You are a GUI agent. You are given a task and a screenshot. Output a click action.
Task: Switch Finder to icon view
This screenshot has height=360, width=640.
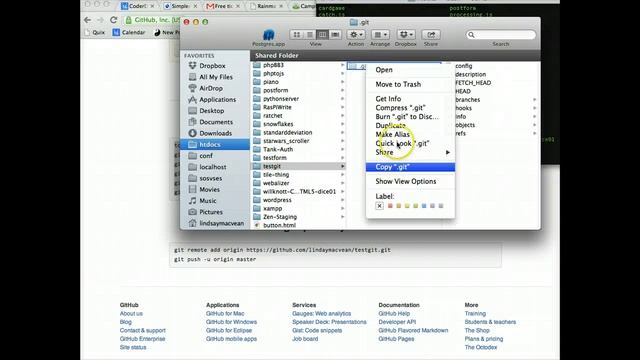pos(297,35)
